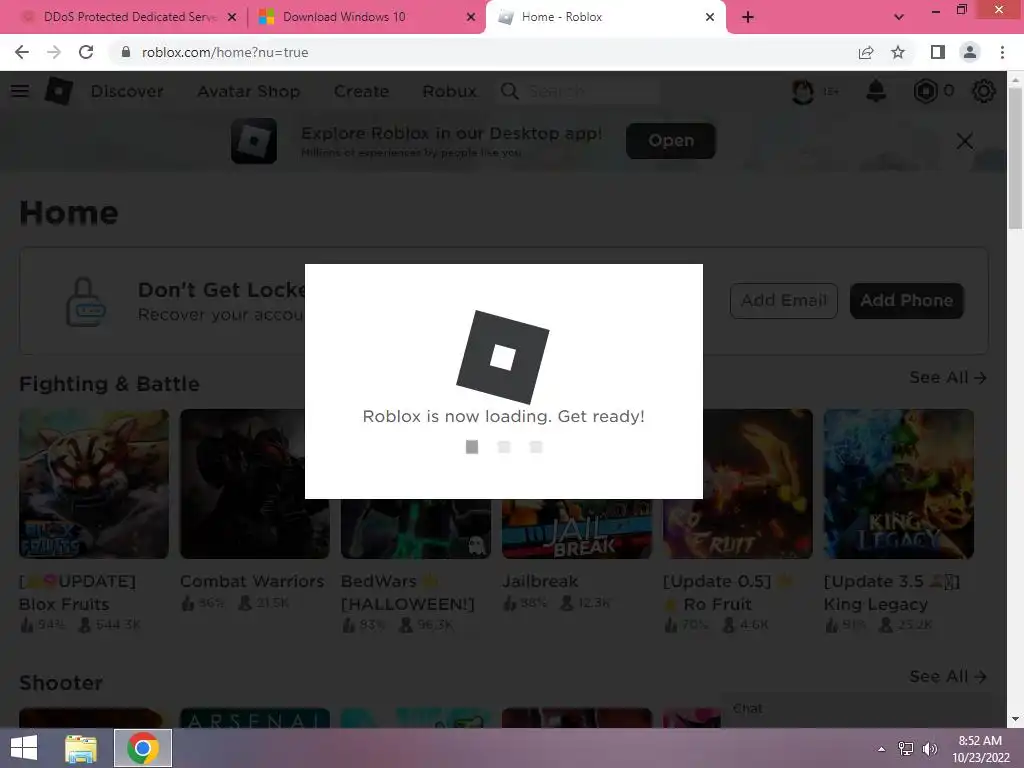Image resolution: width=1024 pixels, height=768 pixels.
Task: Open File Explorer from the taskbar
Action: [x=81, y=748]
